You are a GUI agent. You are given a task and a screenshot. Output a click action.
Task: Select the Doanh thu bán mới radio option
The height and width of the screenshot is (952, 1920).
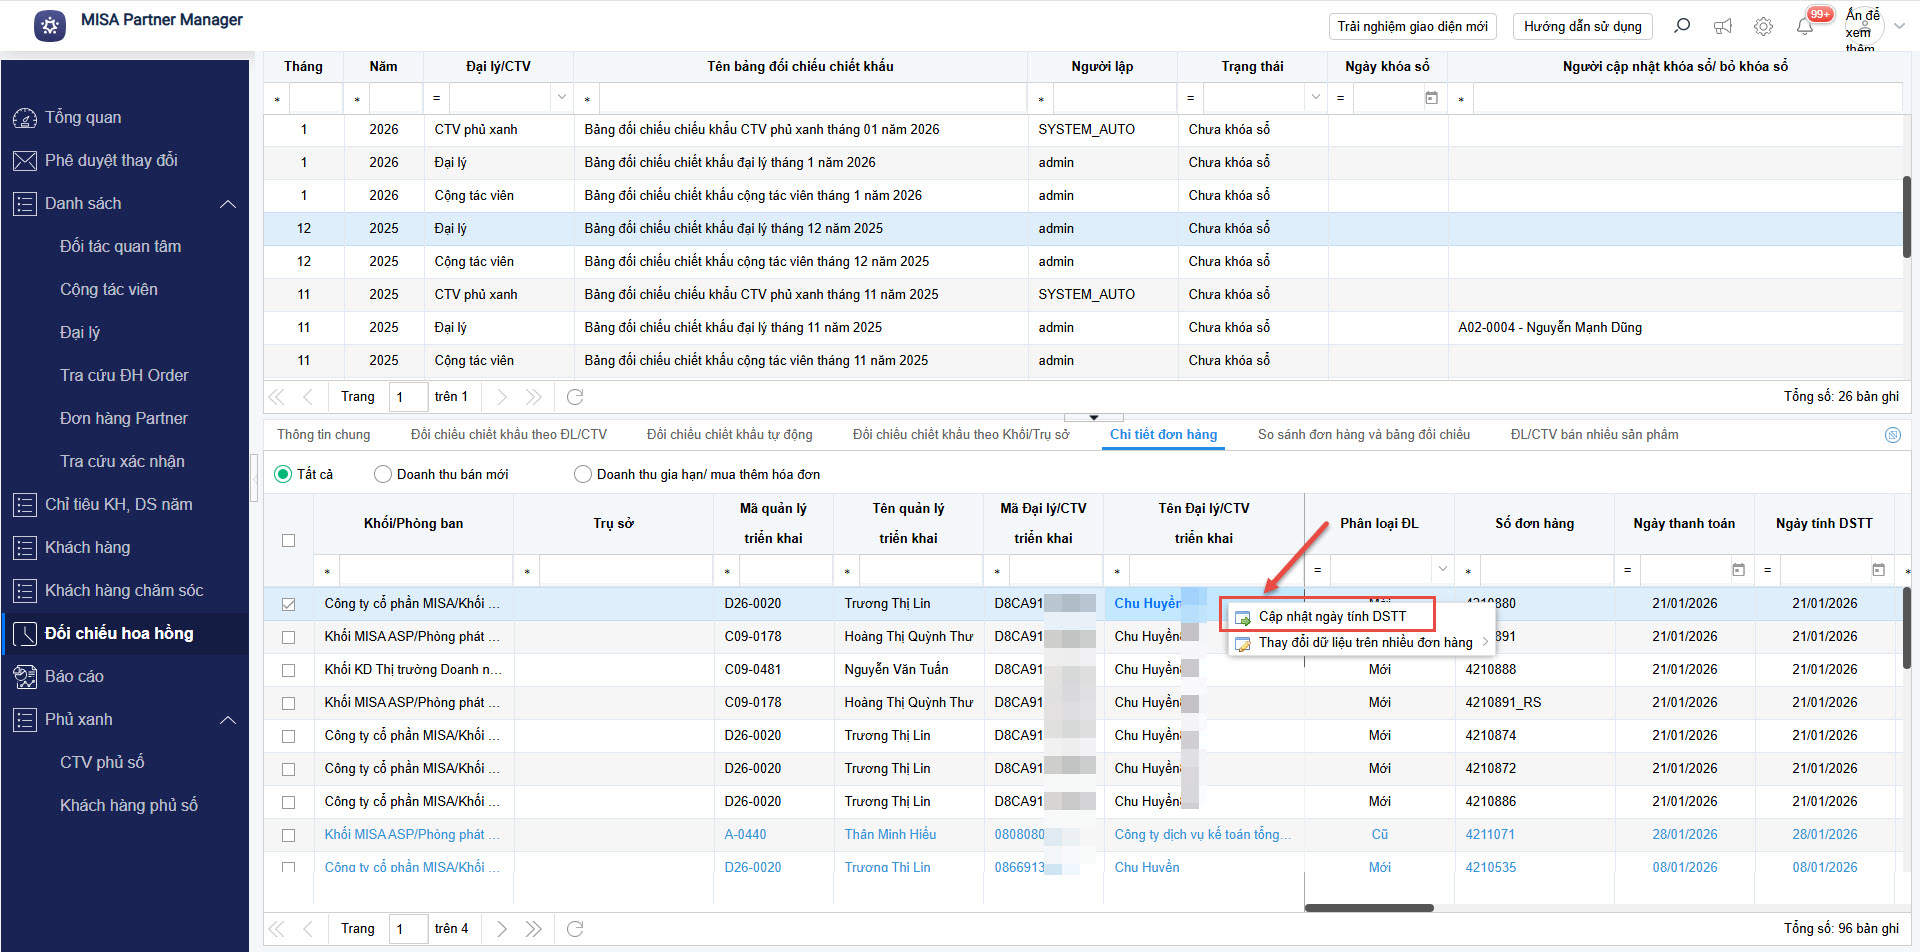coord(383,474)
